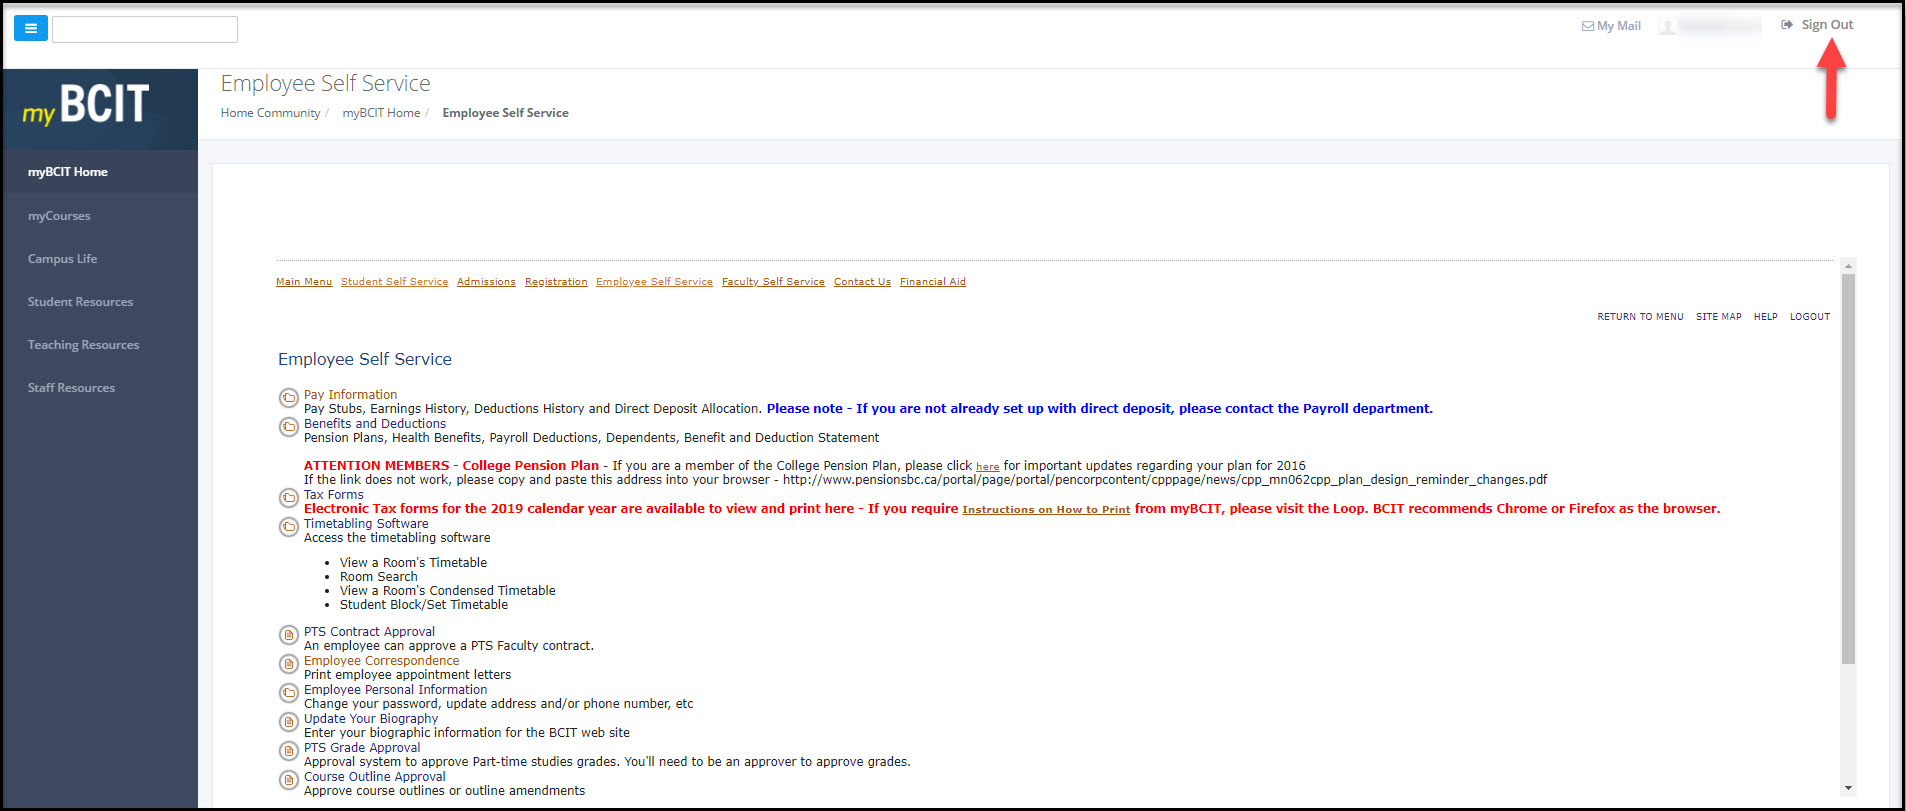Click the scrollbar up arrow
Viewport: 1906px width, 811px height.
(x=1848, y=266)
